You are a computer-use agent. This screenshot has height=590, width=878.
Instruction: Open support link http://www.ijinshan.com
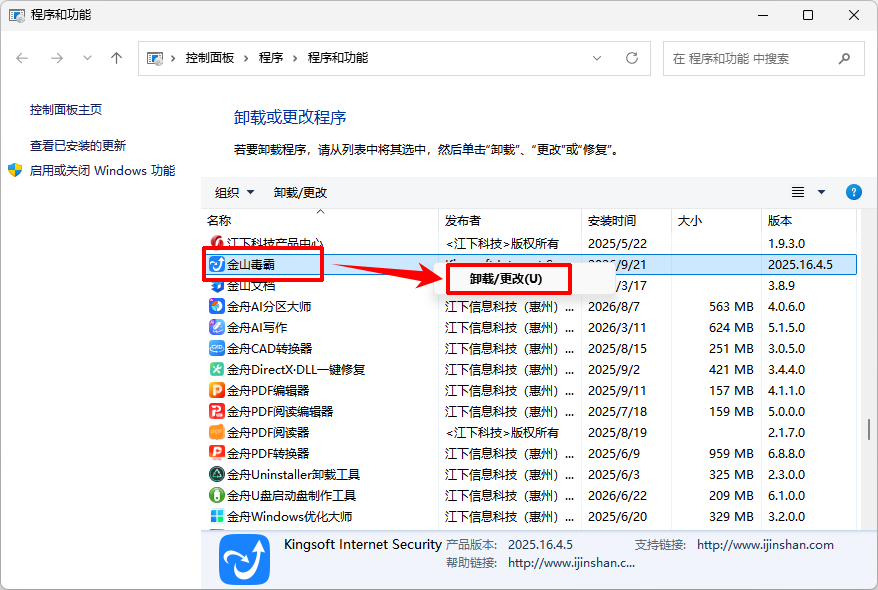[x=765, y=545]
